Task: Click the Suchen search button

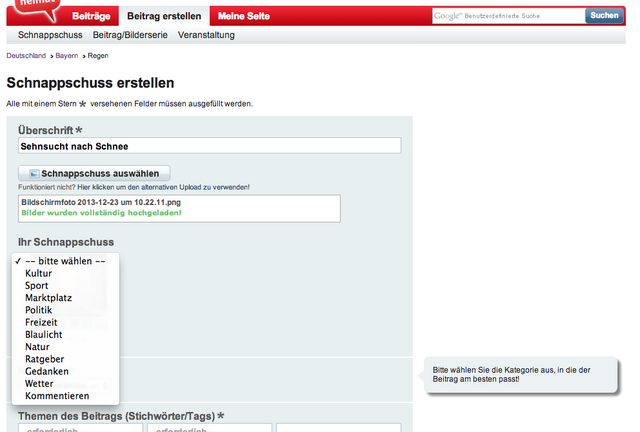Action: coord(604,16)
